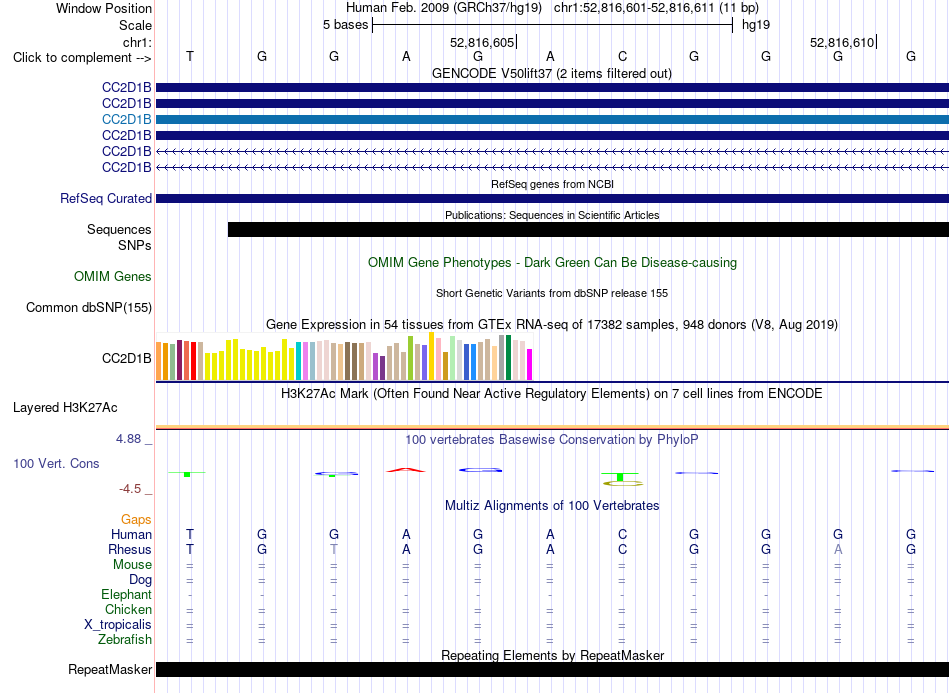The image size is (950, 693).
Task: Open the Layered H3K27Ac track label
Action: point(65,408)
